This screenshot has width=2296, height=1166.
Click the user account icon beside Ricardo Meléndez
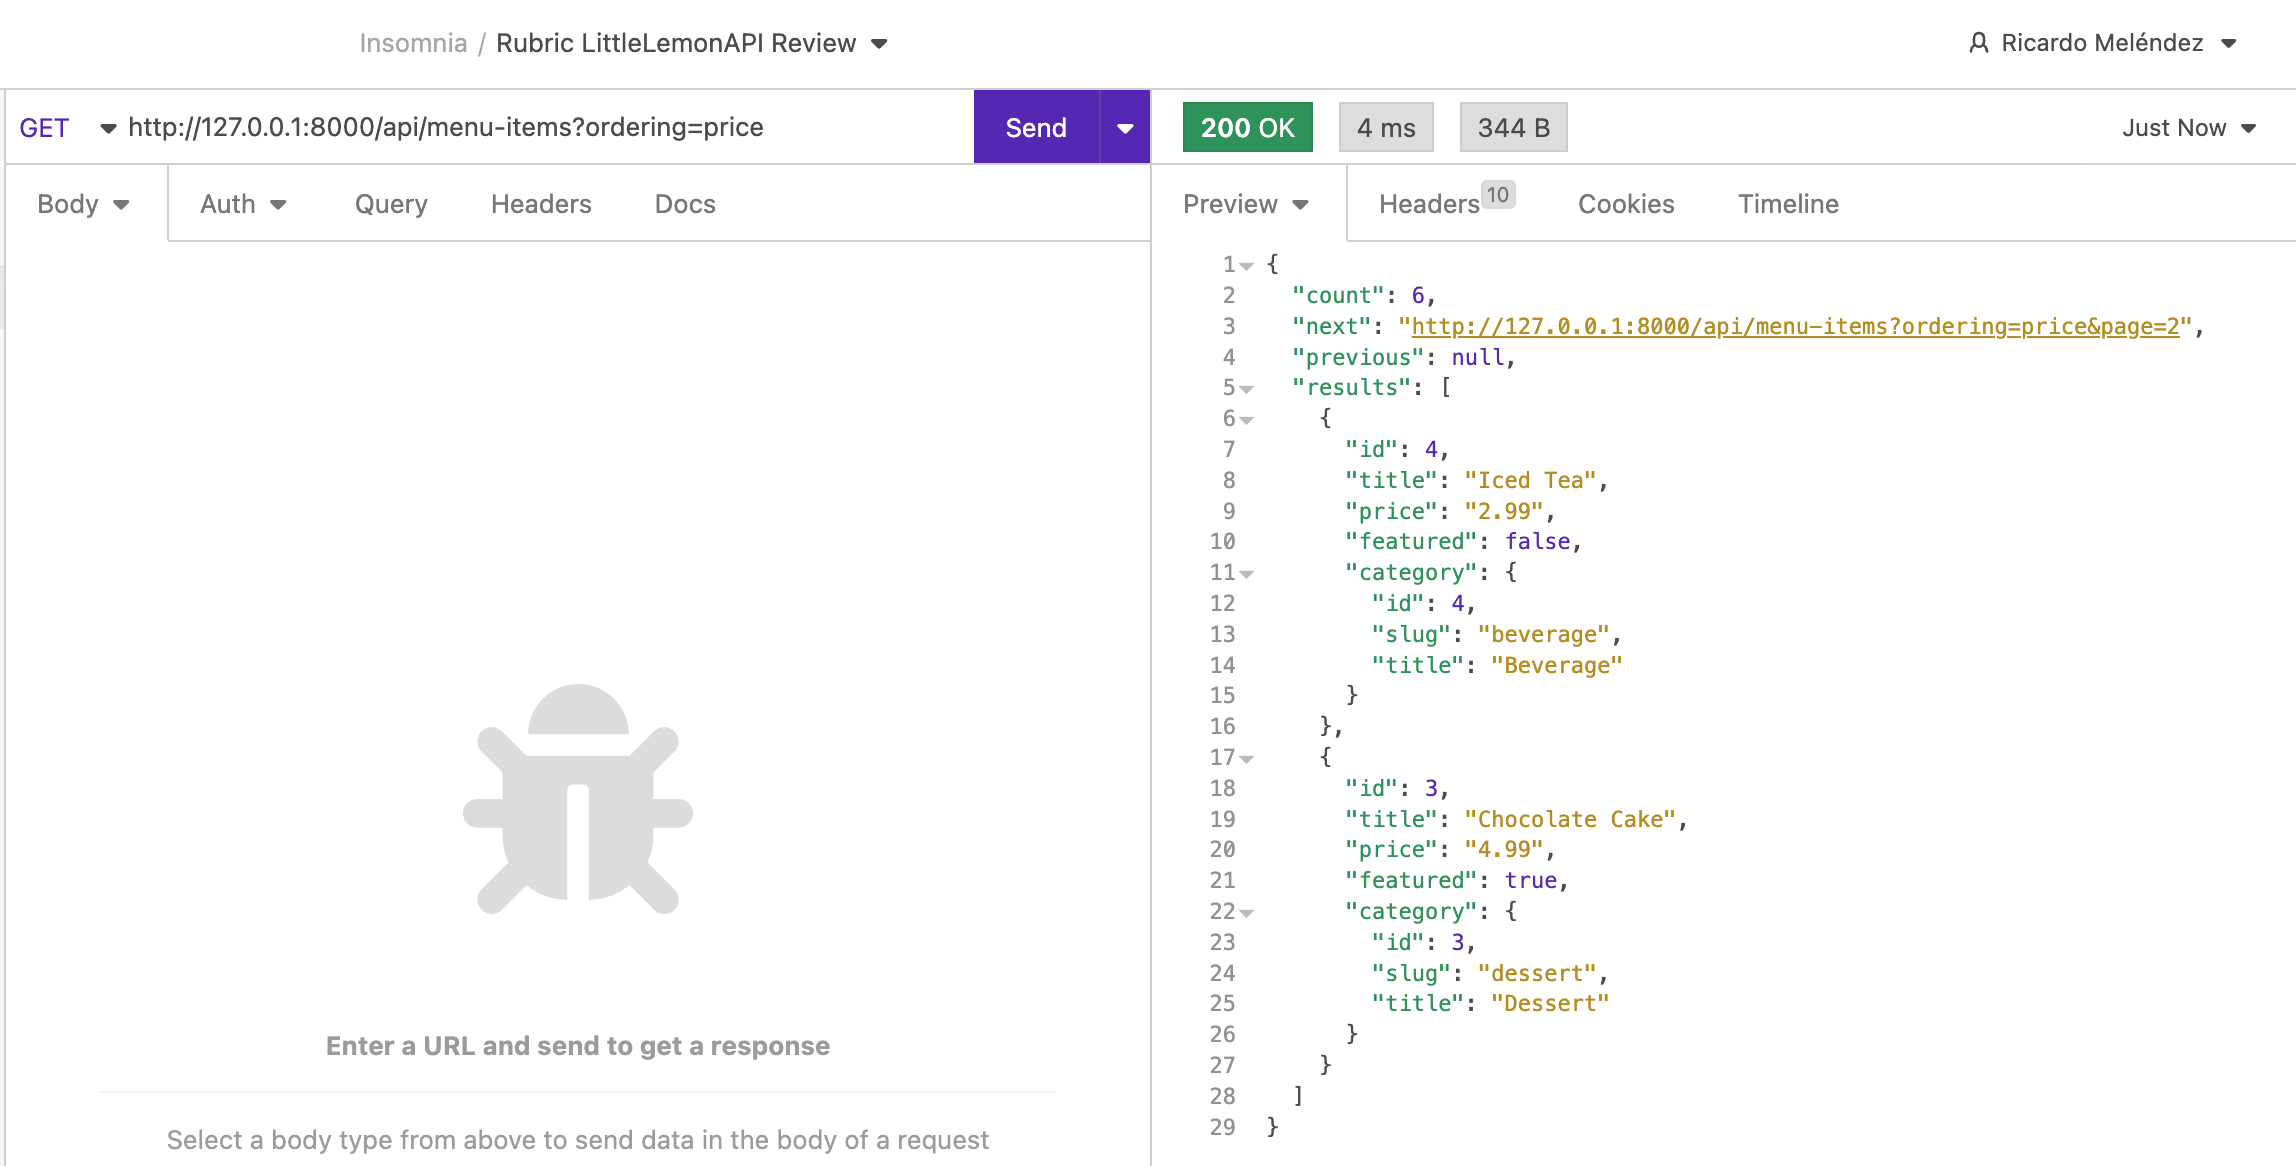click(1978, 43)
